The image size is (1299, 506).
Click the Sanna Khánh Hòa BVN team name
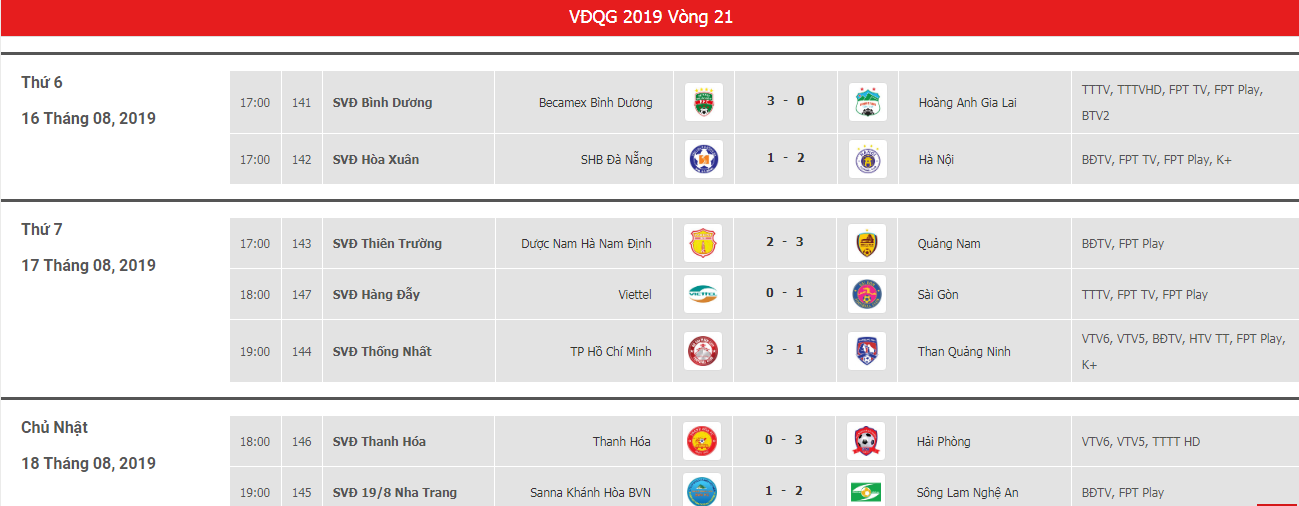591,492
